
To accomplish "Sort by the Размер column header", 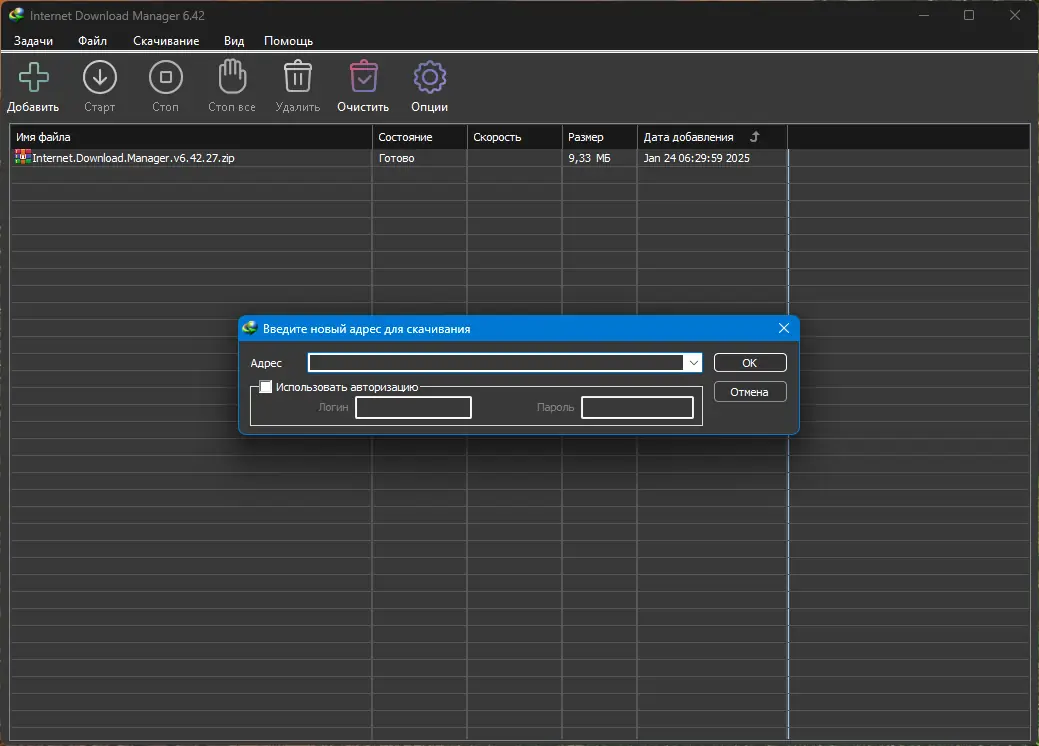I will [599, 136].
